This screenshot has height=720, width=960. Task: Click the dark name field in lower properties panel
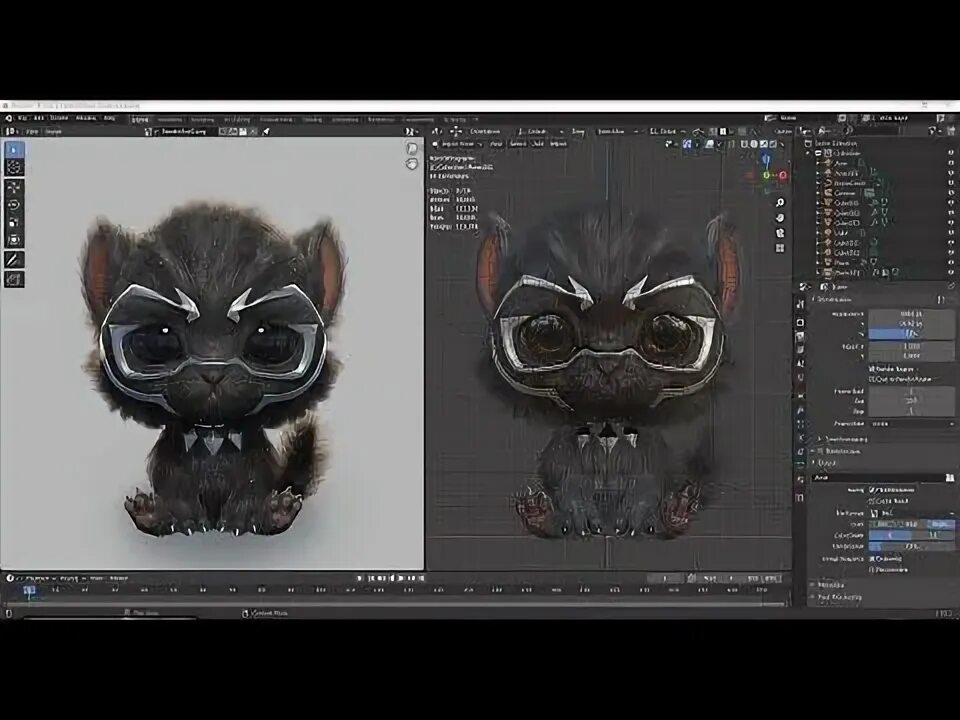(877, 478)
